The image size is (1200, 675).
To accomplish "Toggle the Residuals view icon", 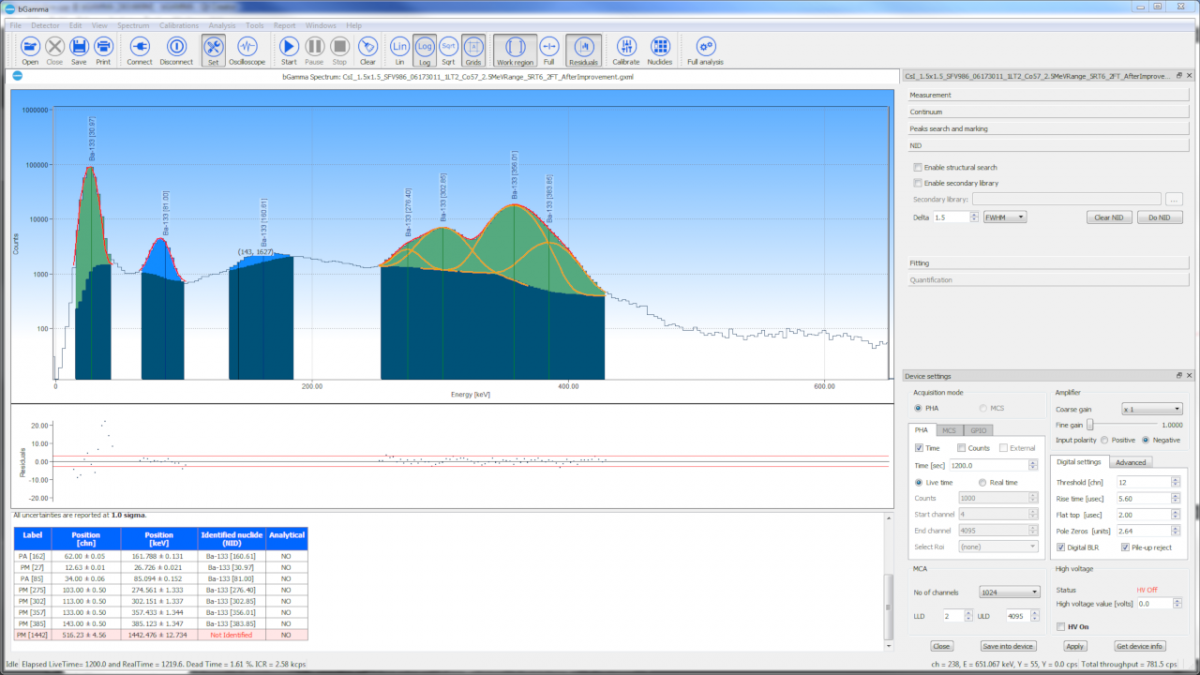I will [x=583, y=47].
